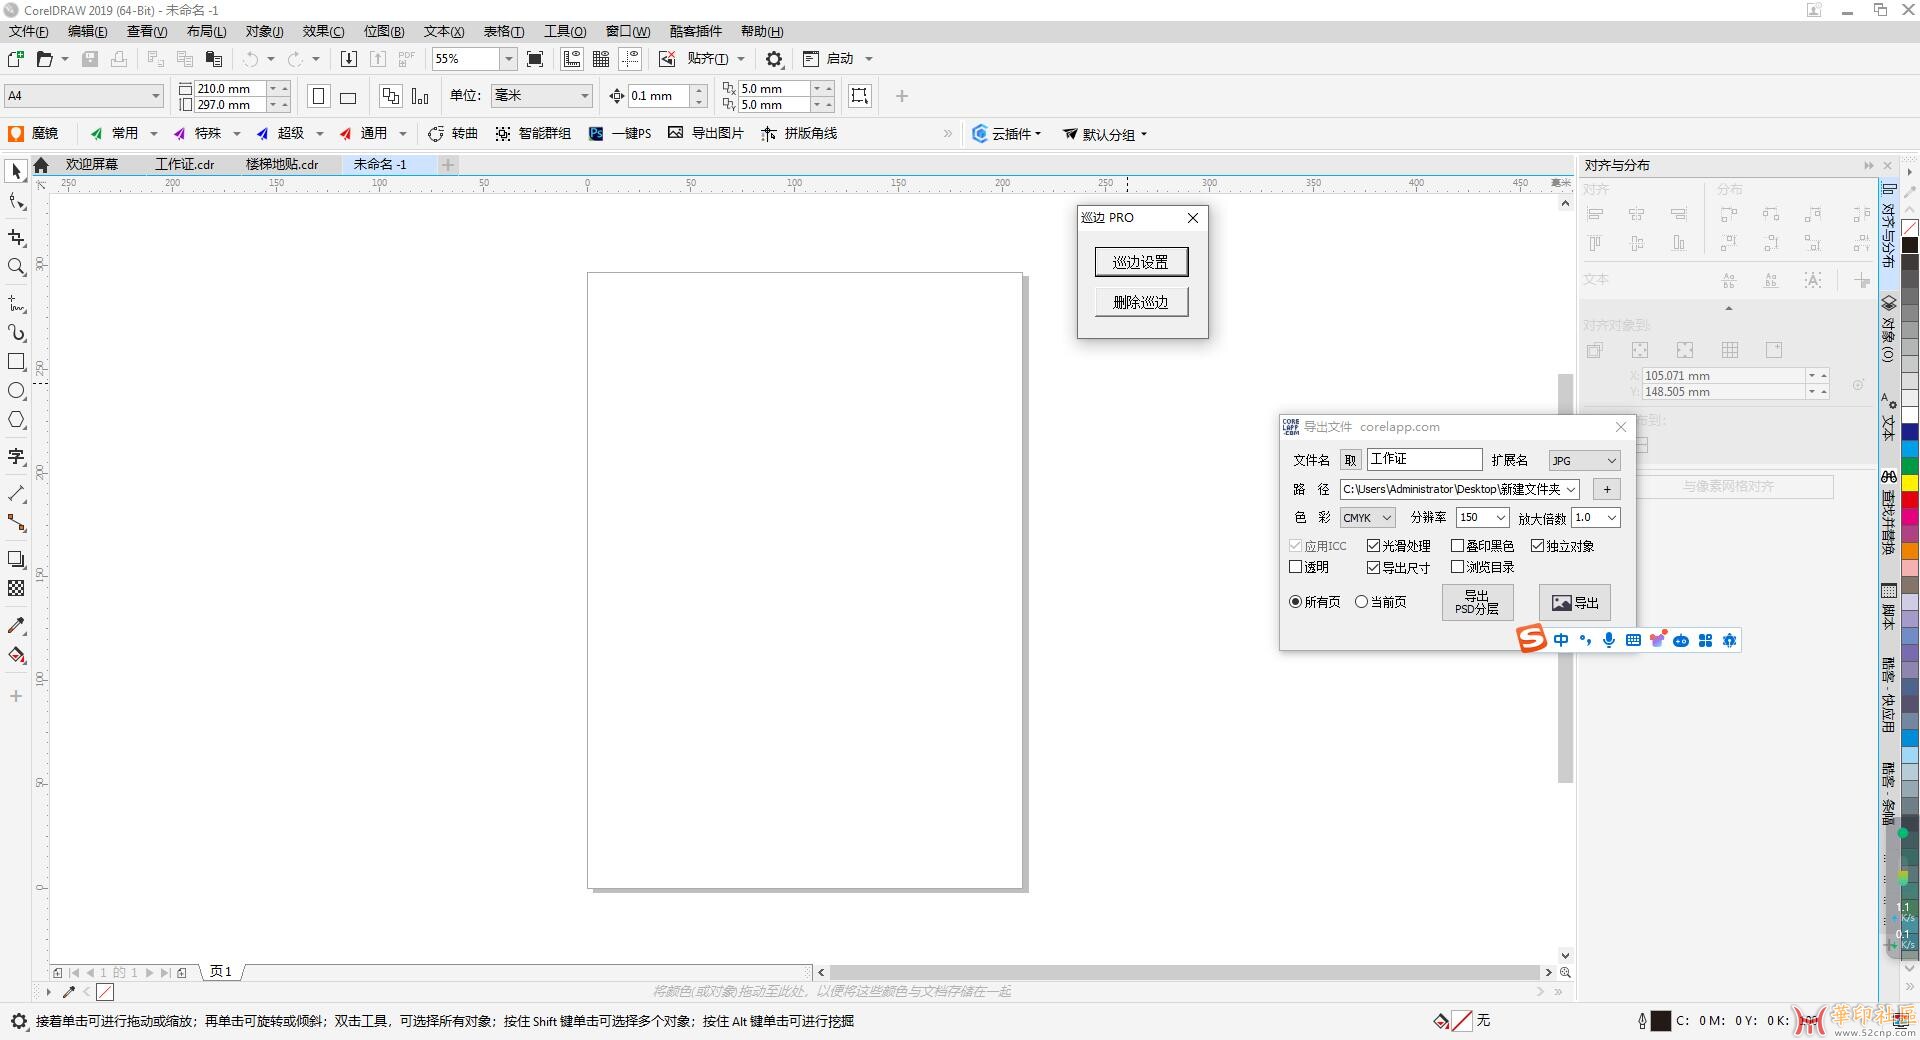Screen dimensions: 1920x1040
Task: Toggle the 独立对象 checkbox
Action: click(1537, 546)
